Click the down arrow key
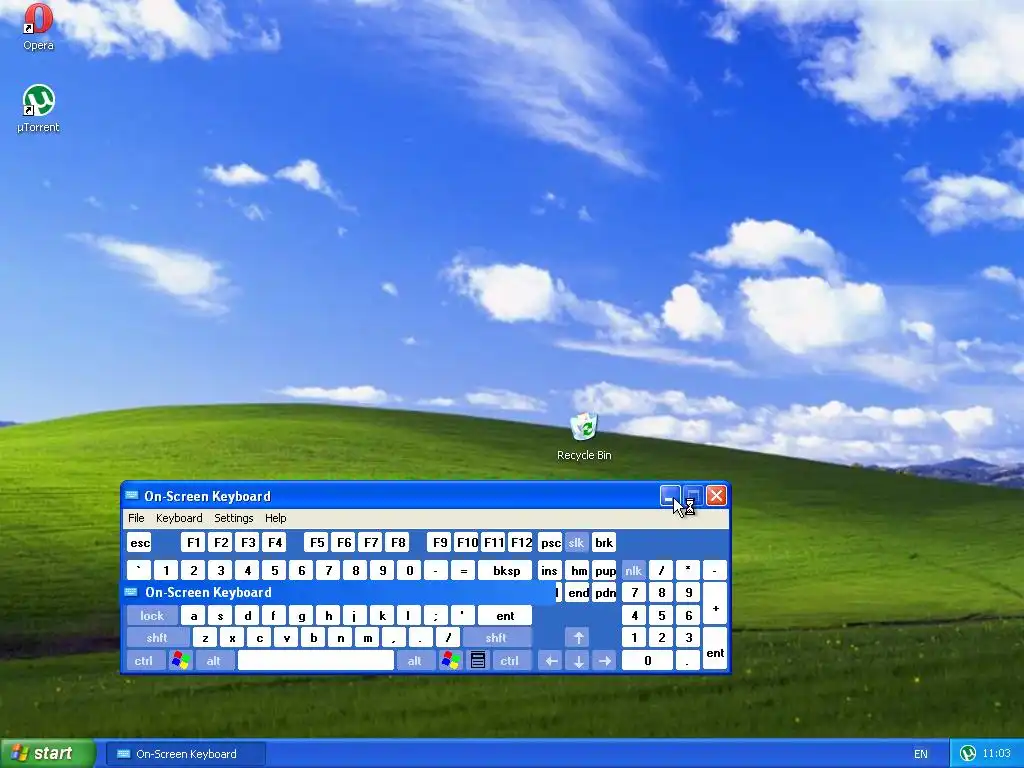Image resolution: width=1024 pixels, height=768 pixels. tap(578, 660)
